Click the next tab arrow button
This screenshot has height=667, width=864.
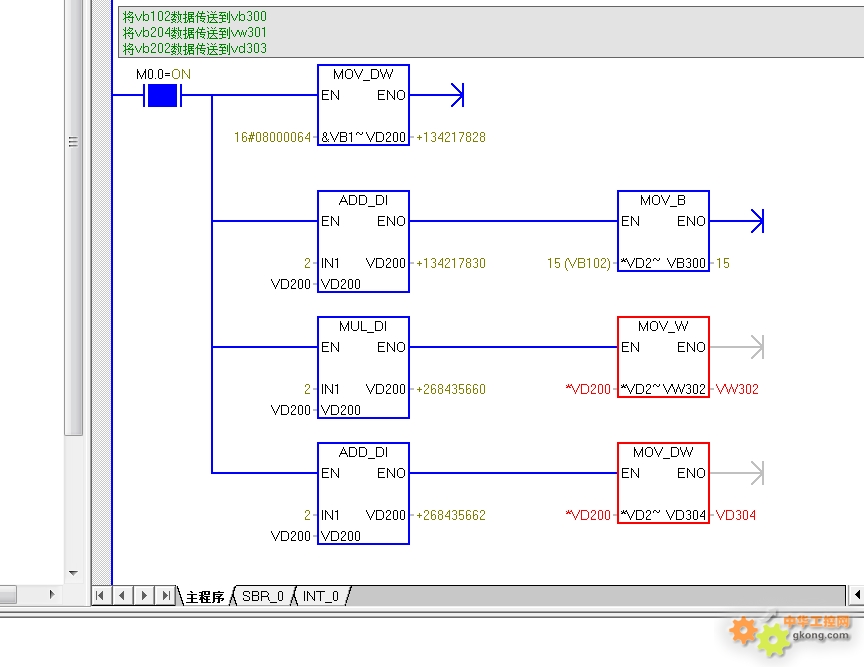point(144,595)
